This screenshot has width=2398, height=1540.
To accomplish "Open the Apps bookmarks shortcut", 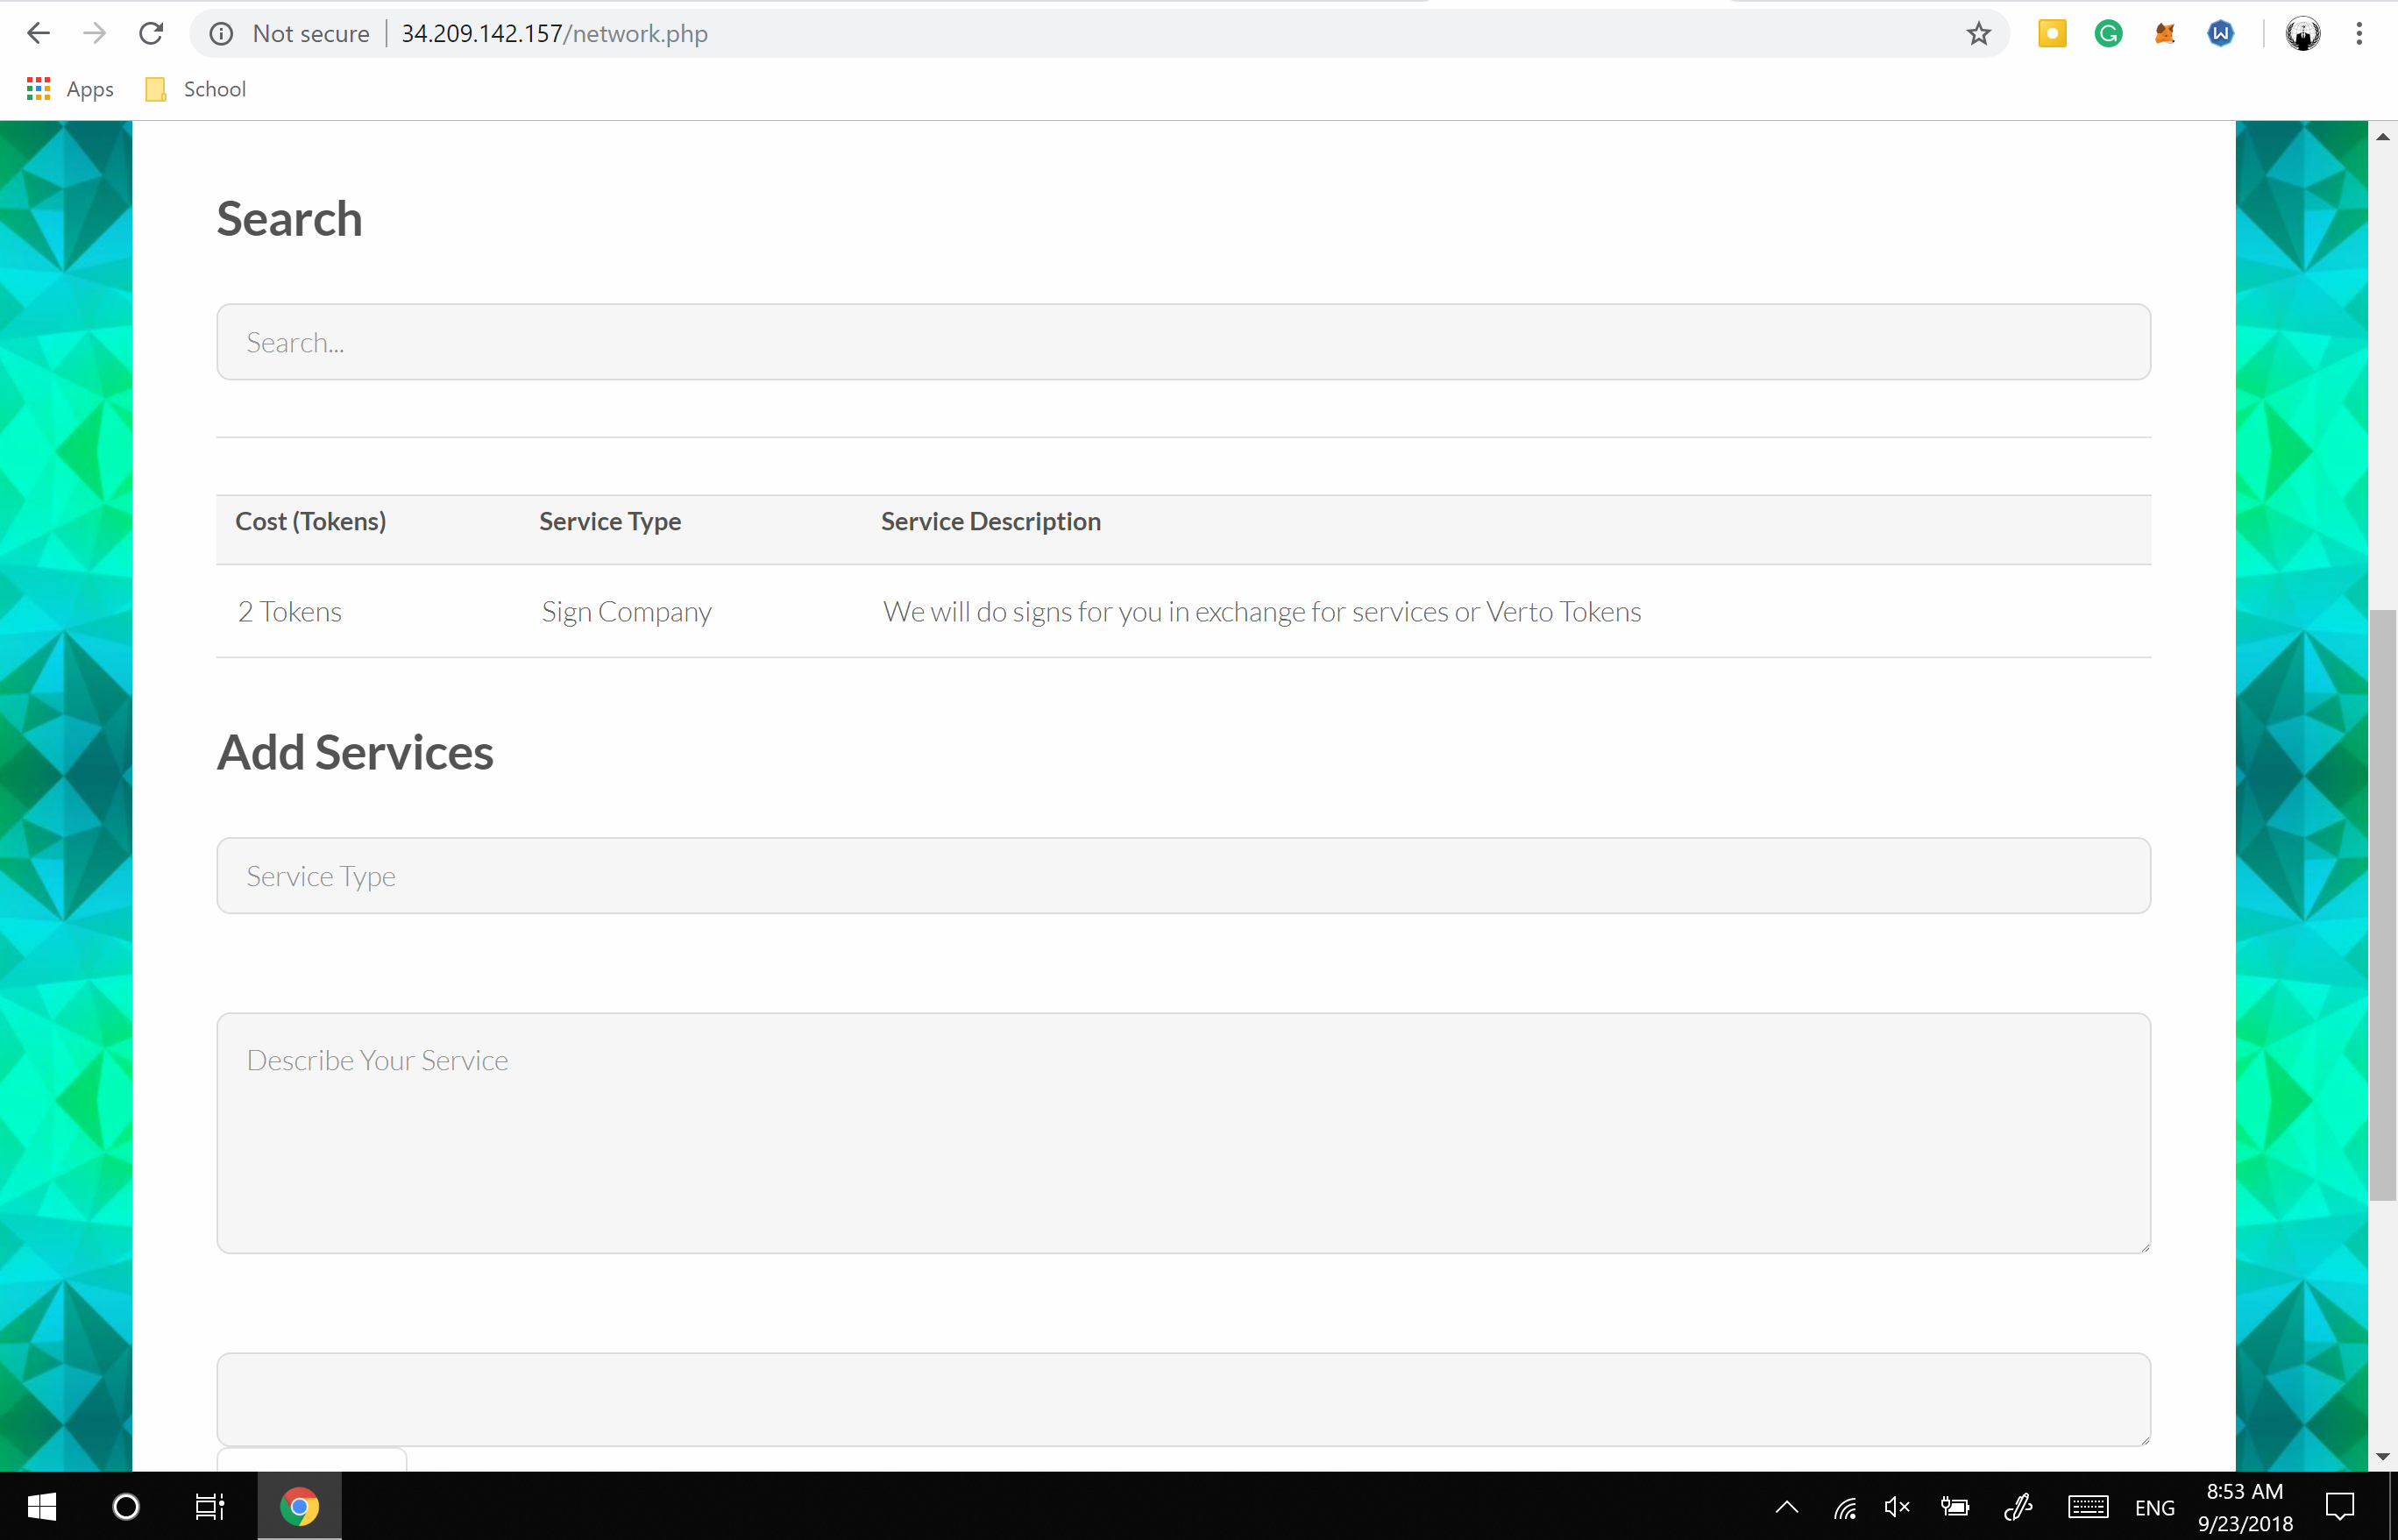I will click(x=70, y=89).
